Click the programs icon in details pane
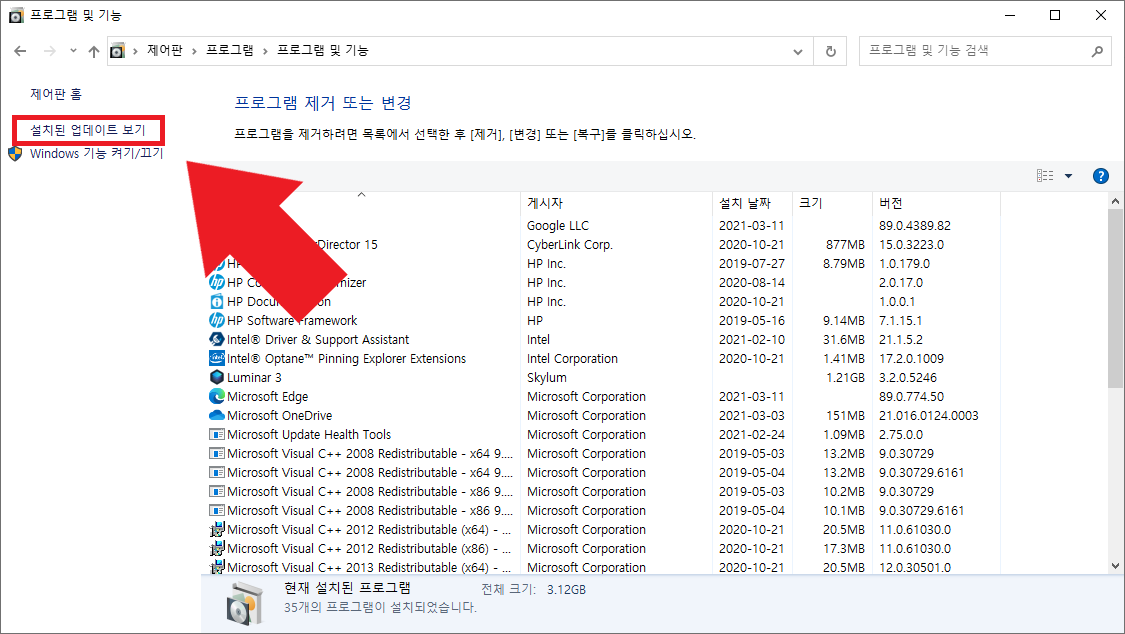Viewport: 1125px width, 634px height. [245, 604]
